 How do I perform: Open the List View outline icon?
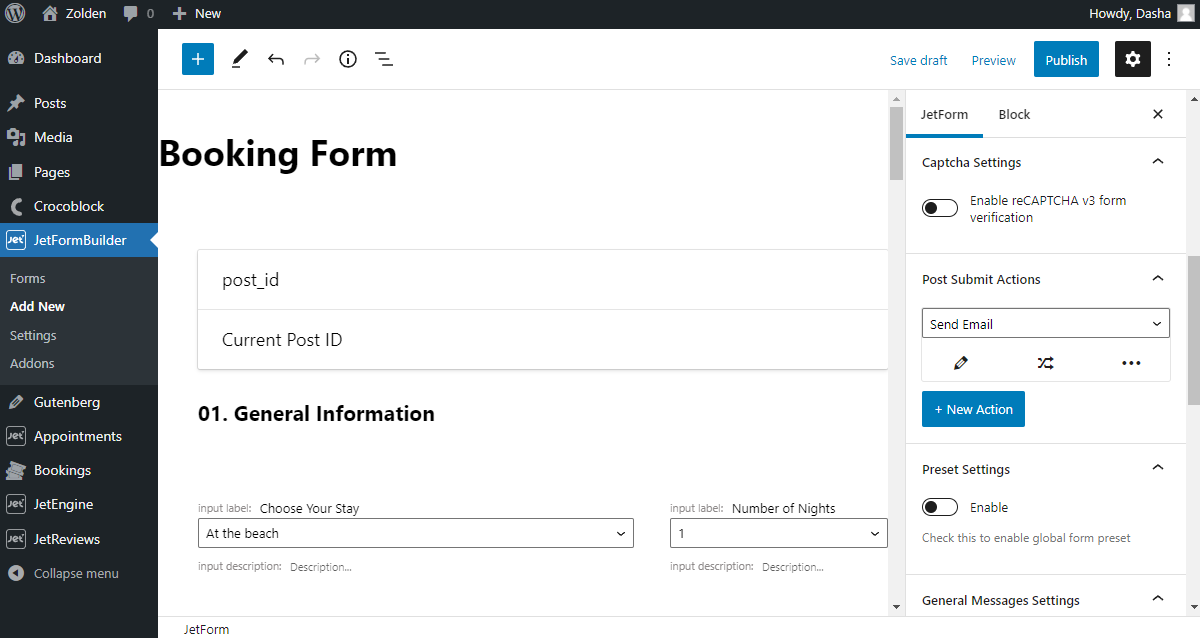(x=384, y=59)
